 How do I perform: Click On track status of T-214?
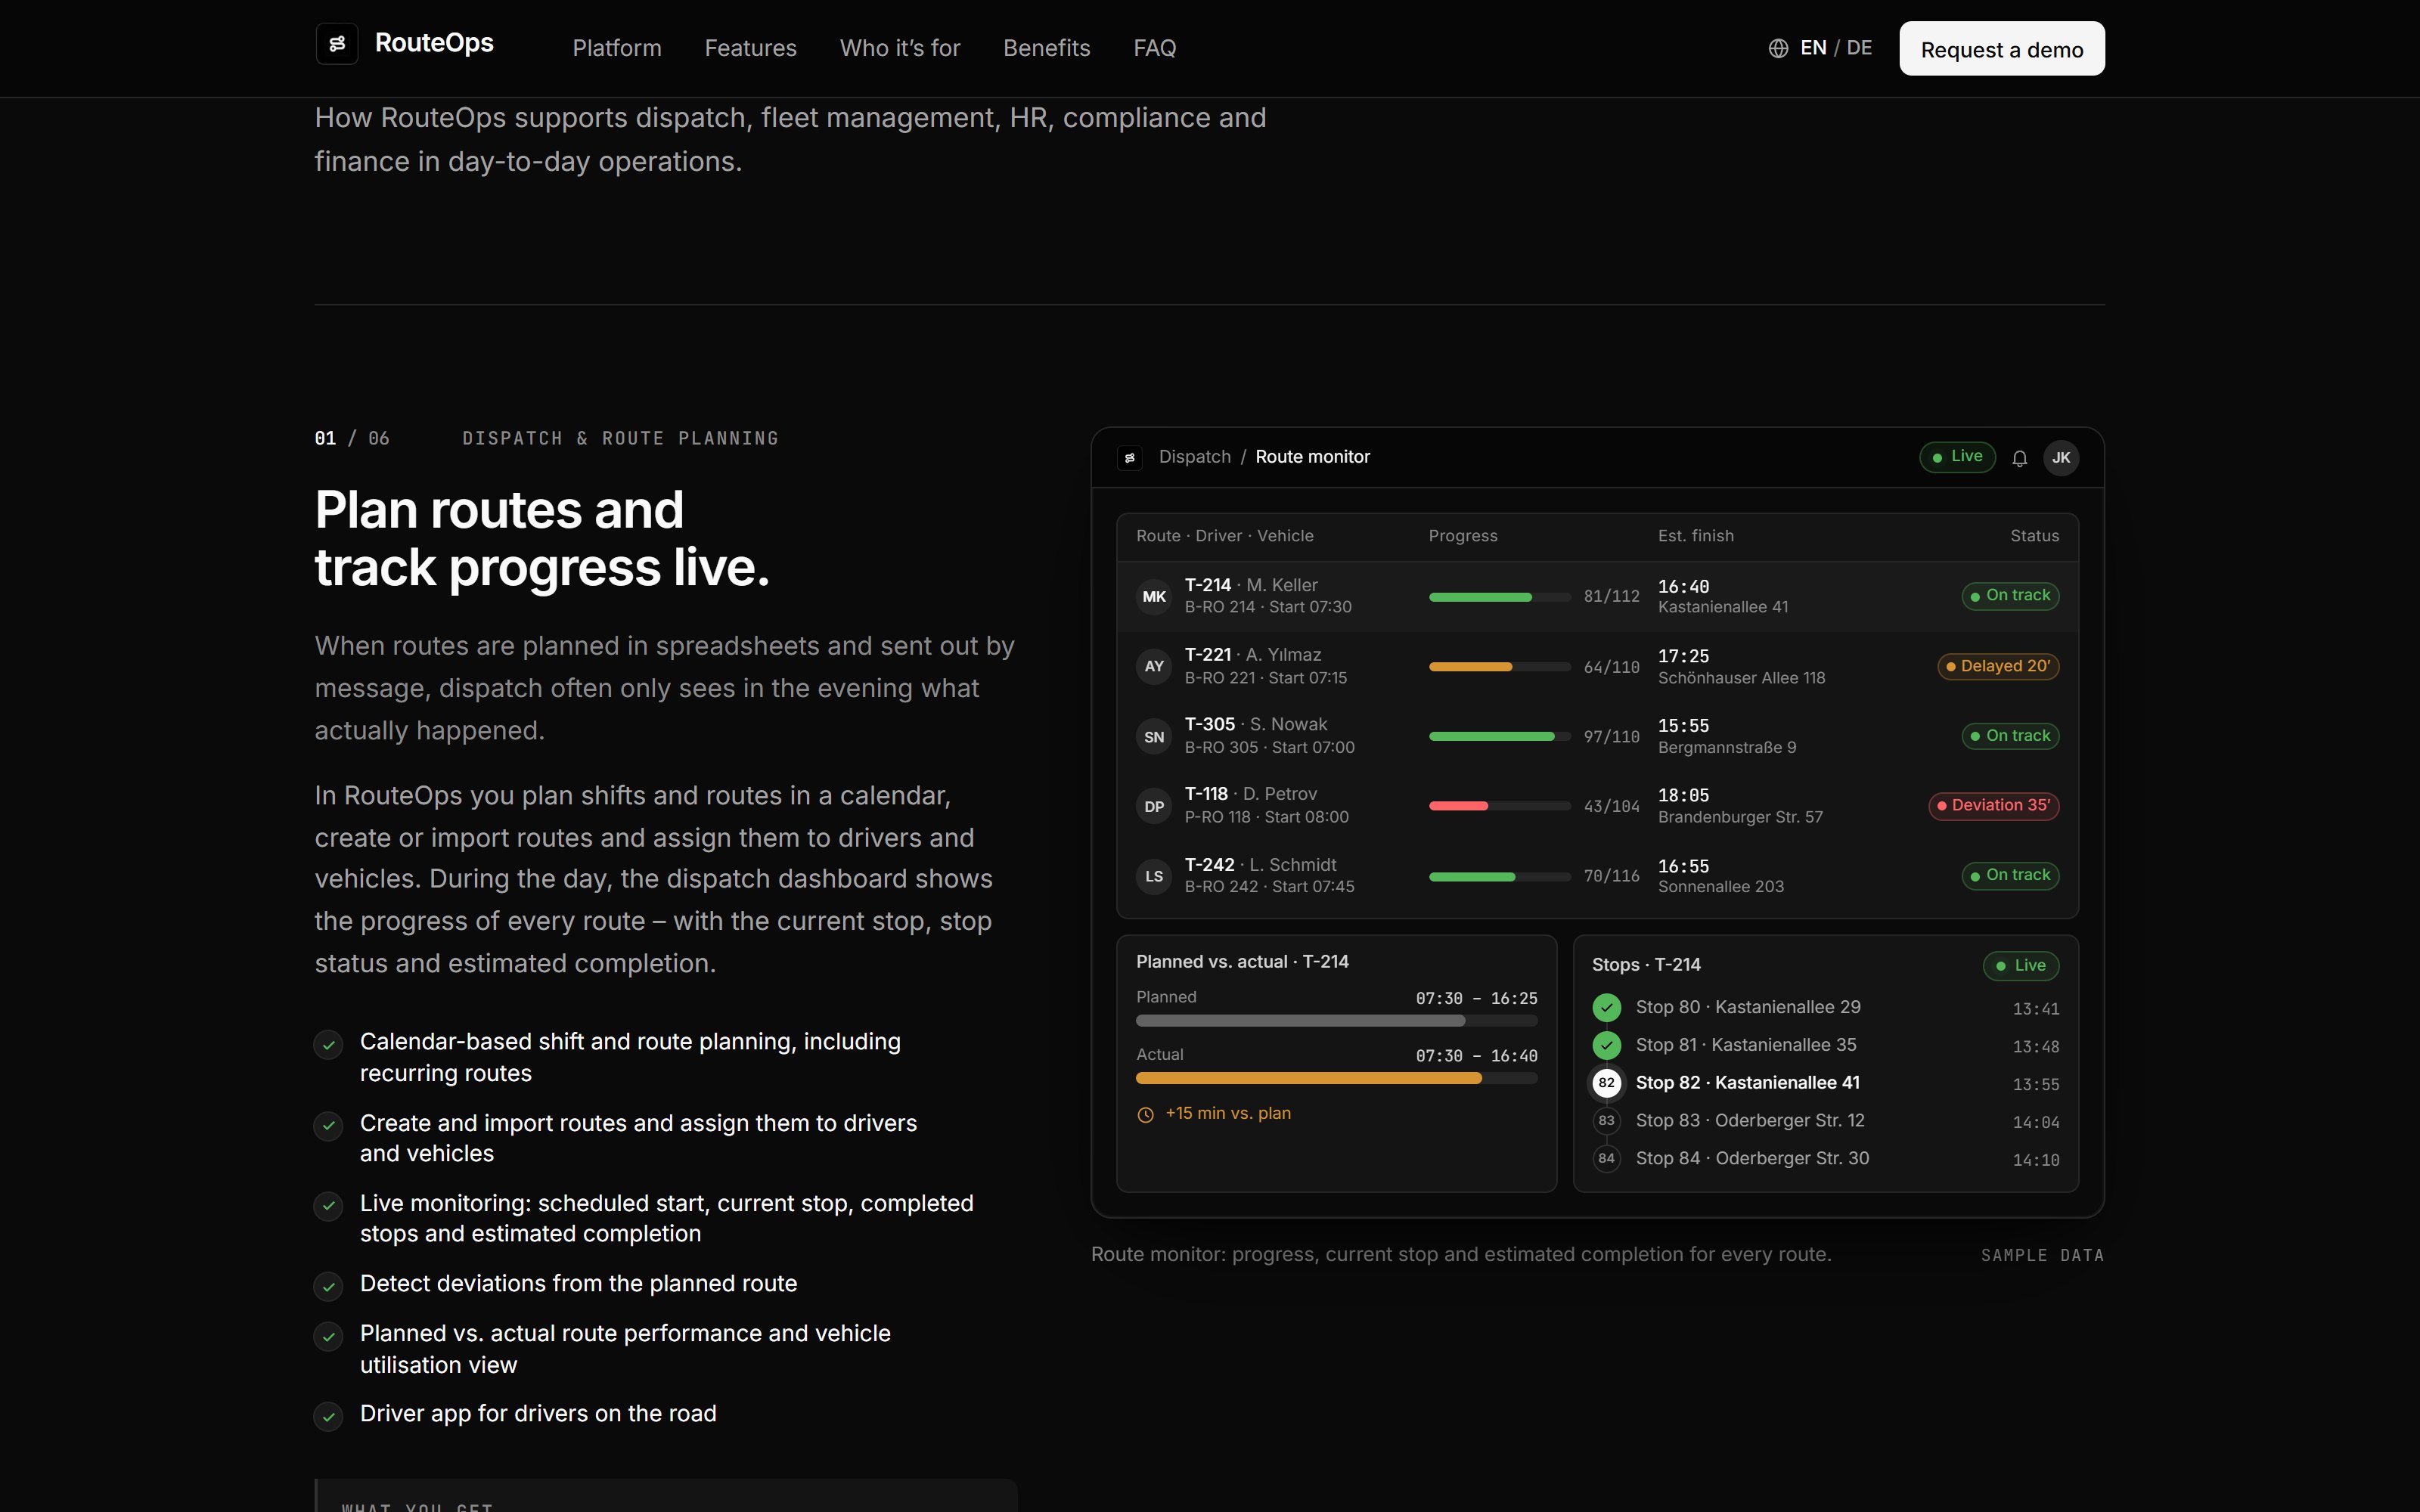[2010, 596]
